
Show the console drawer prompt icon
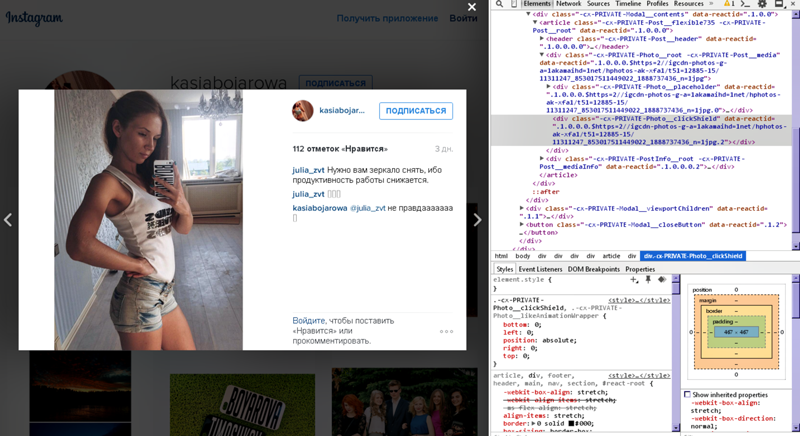click(745, 4)
